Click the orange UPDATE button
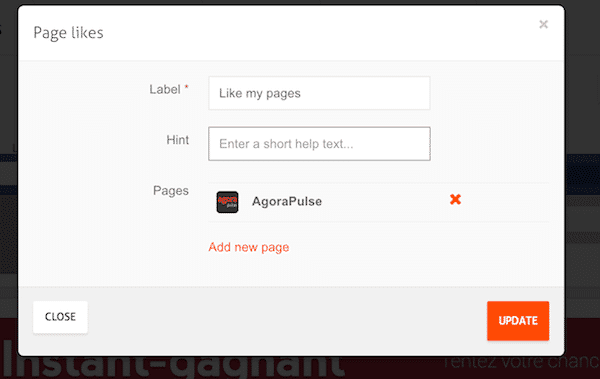The width and height of the screenshot is (600, 379). pyautogui.click(x=518, y=320)
